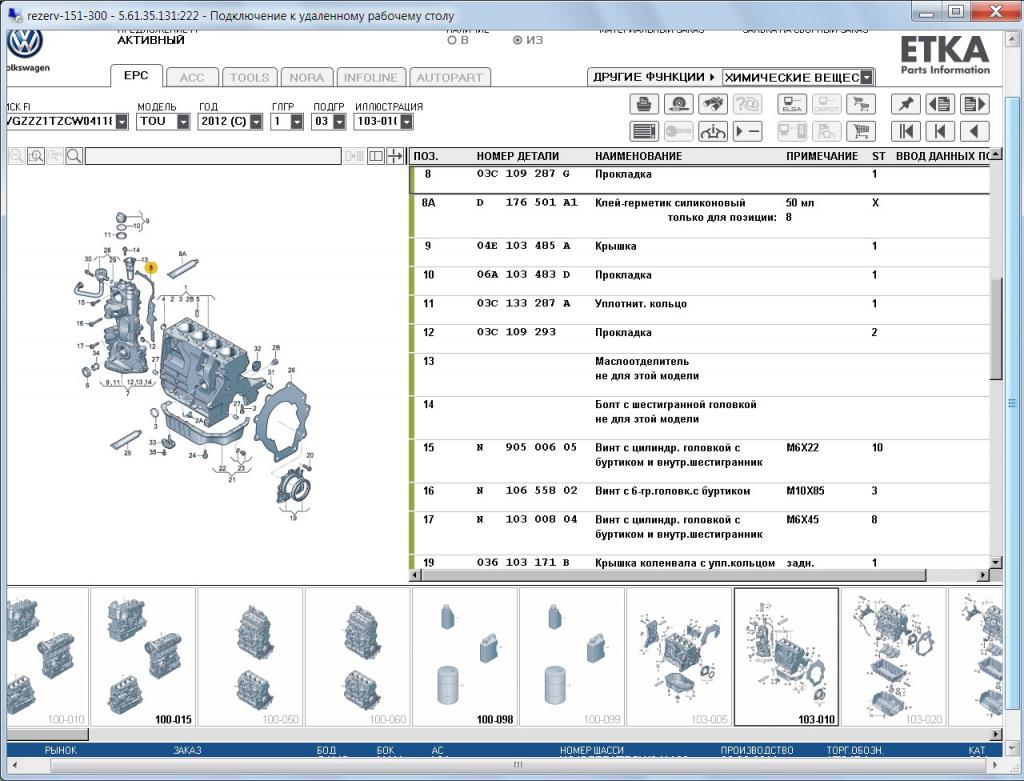
Task: Select thumbnail 103-005
Action: click(679, 657)
